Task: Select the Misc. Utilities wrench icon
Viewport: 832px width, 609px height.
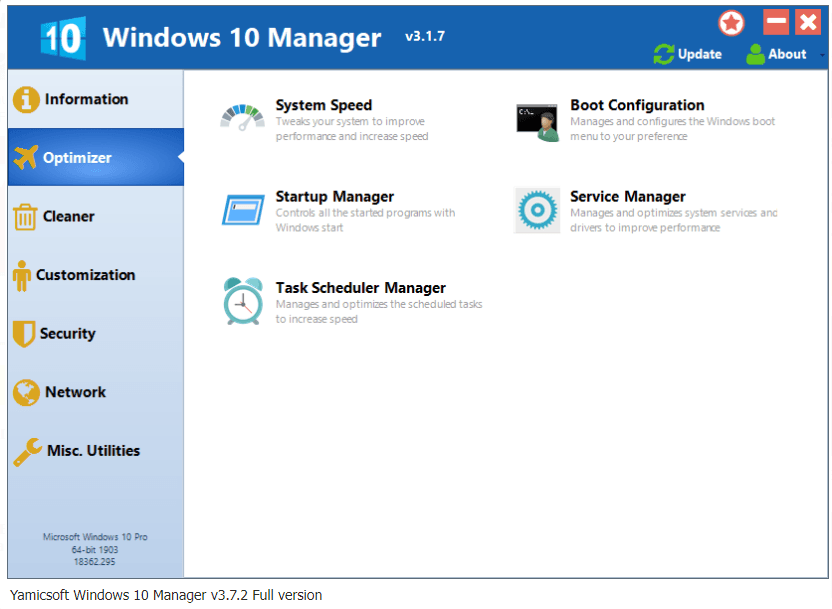Action: 26,451
